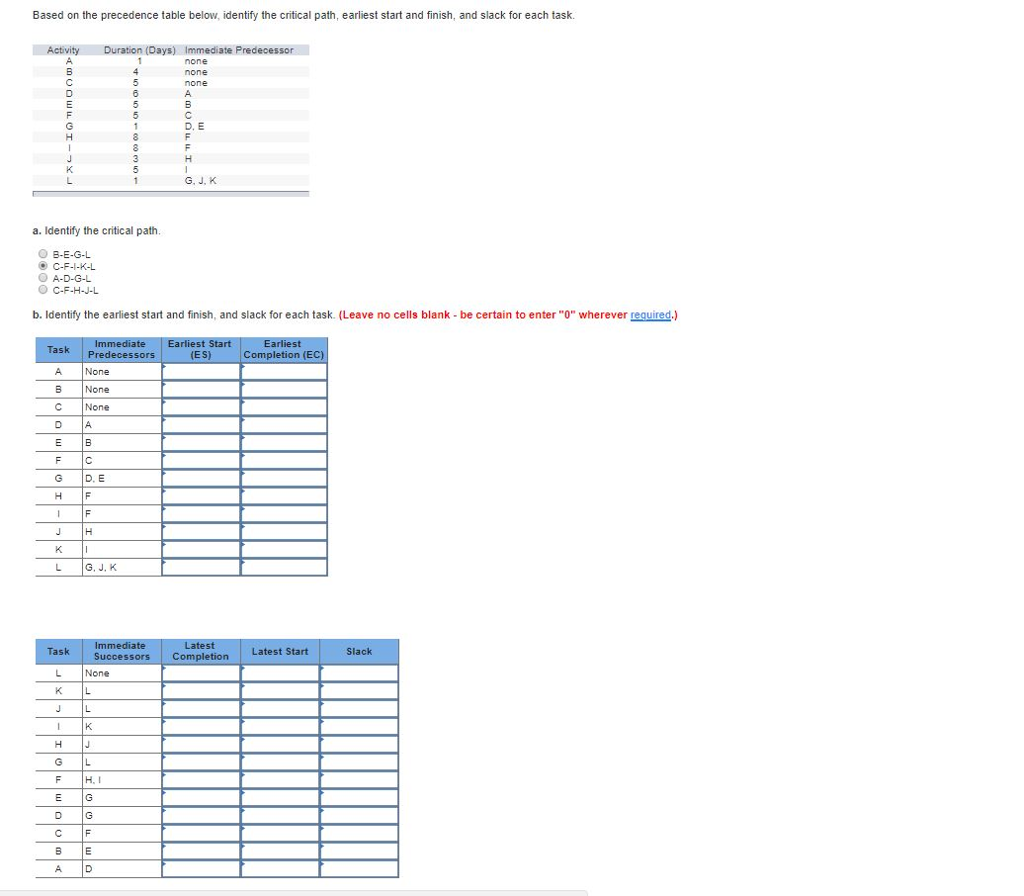Click the Slack field for Task J
Image resolution: width=1024 pixels, height=896 pixels.
coord(358,708)
